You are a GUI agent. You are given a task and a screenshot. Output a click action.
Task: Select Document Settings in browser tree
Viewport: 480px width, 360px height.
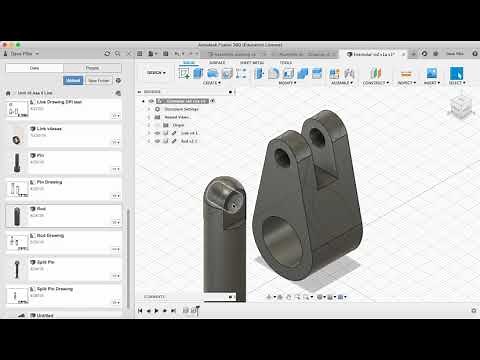click(181, 109)
